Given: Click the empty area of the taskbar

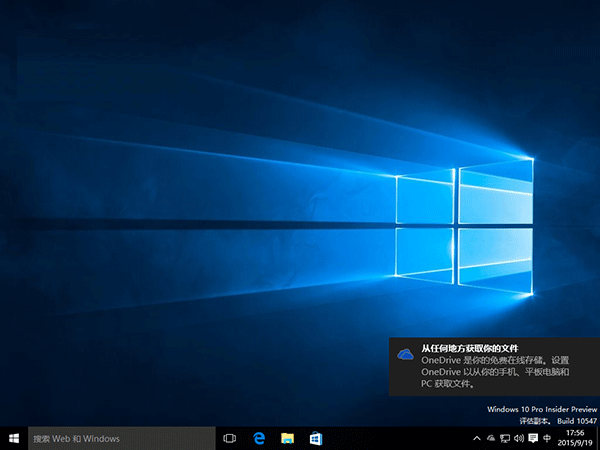Looking at the screenshot, I should (400, 438).
